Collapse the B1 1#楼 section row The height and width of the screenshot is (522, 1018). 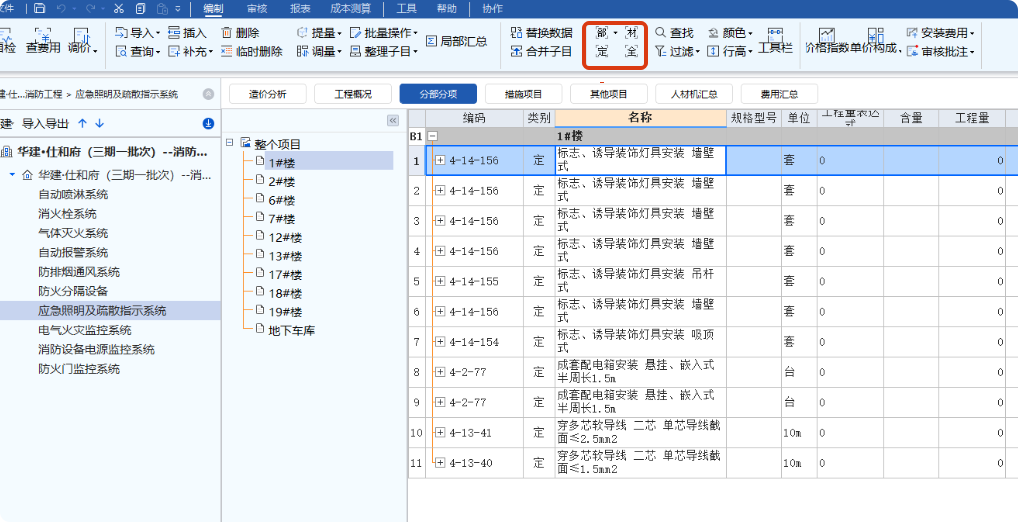(433, 136)
